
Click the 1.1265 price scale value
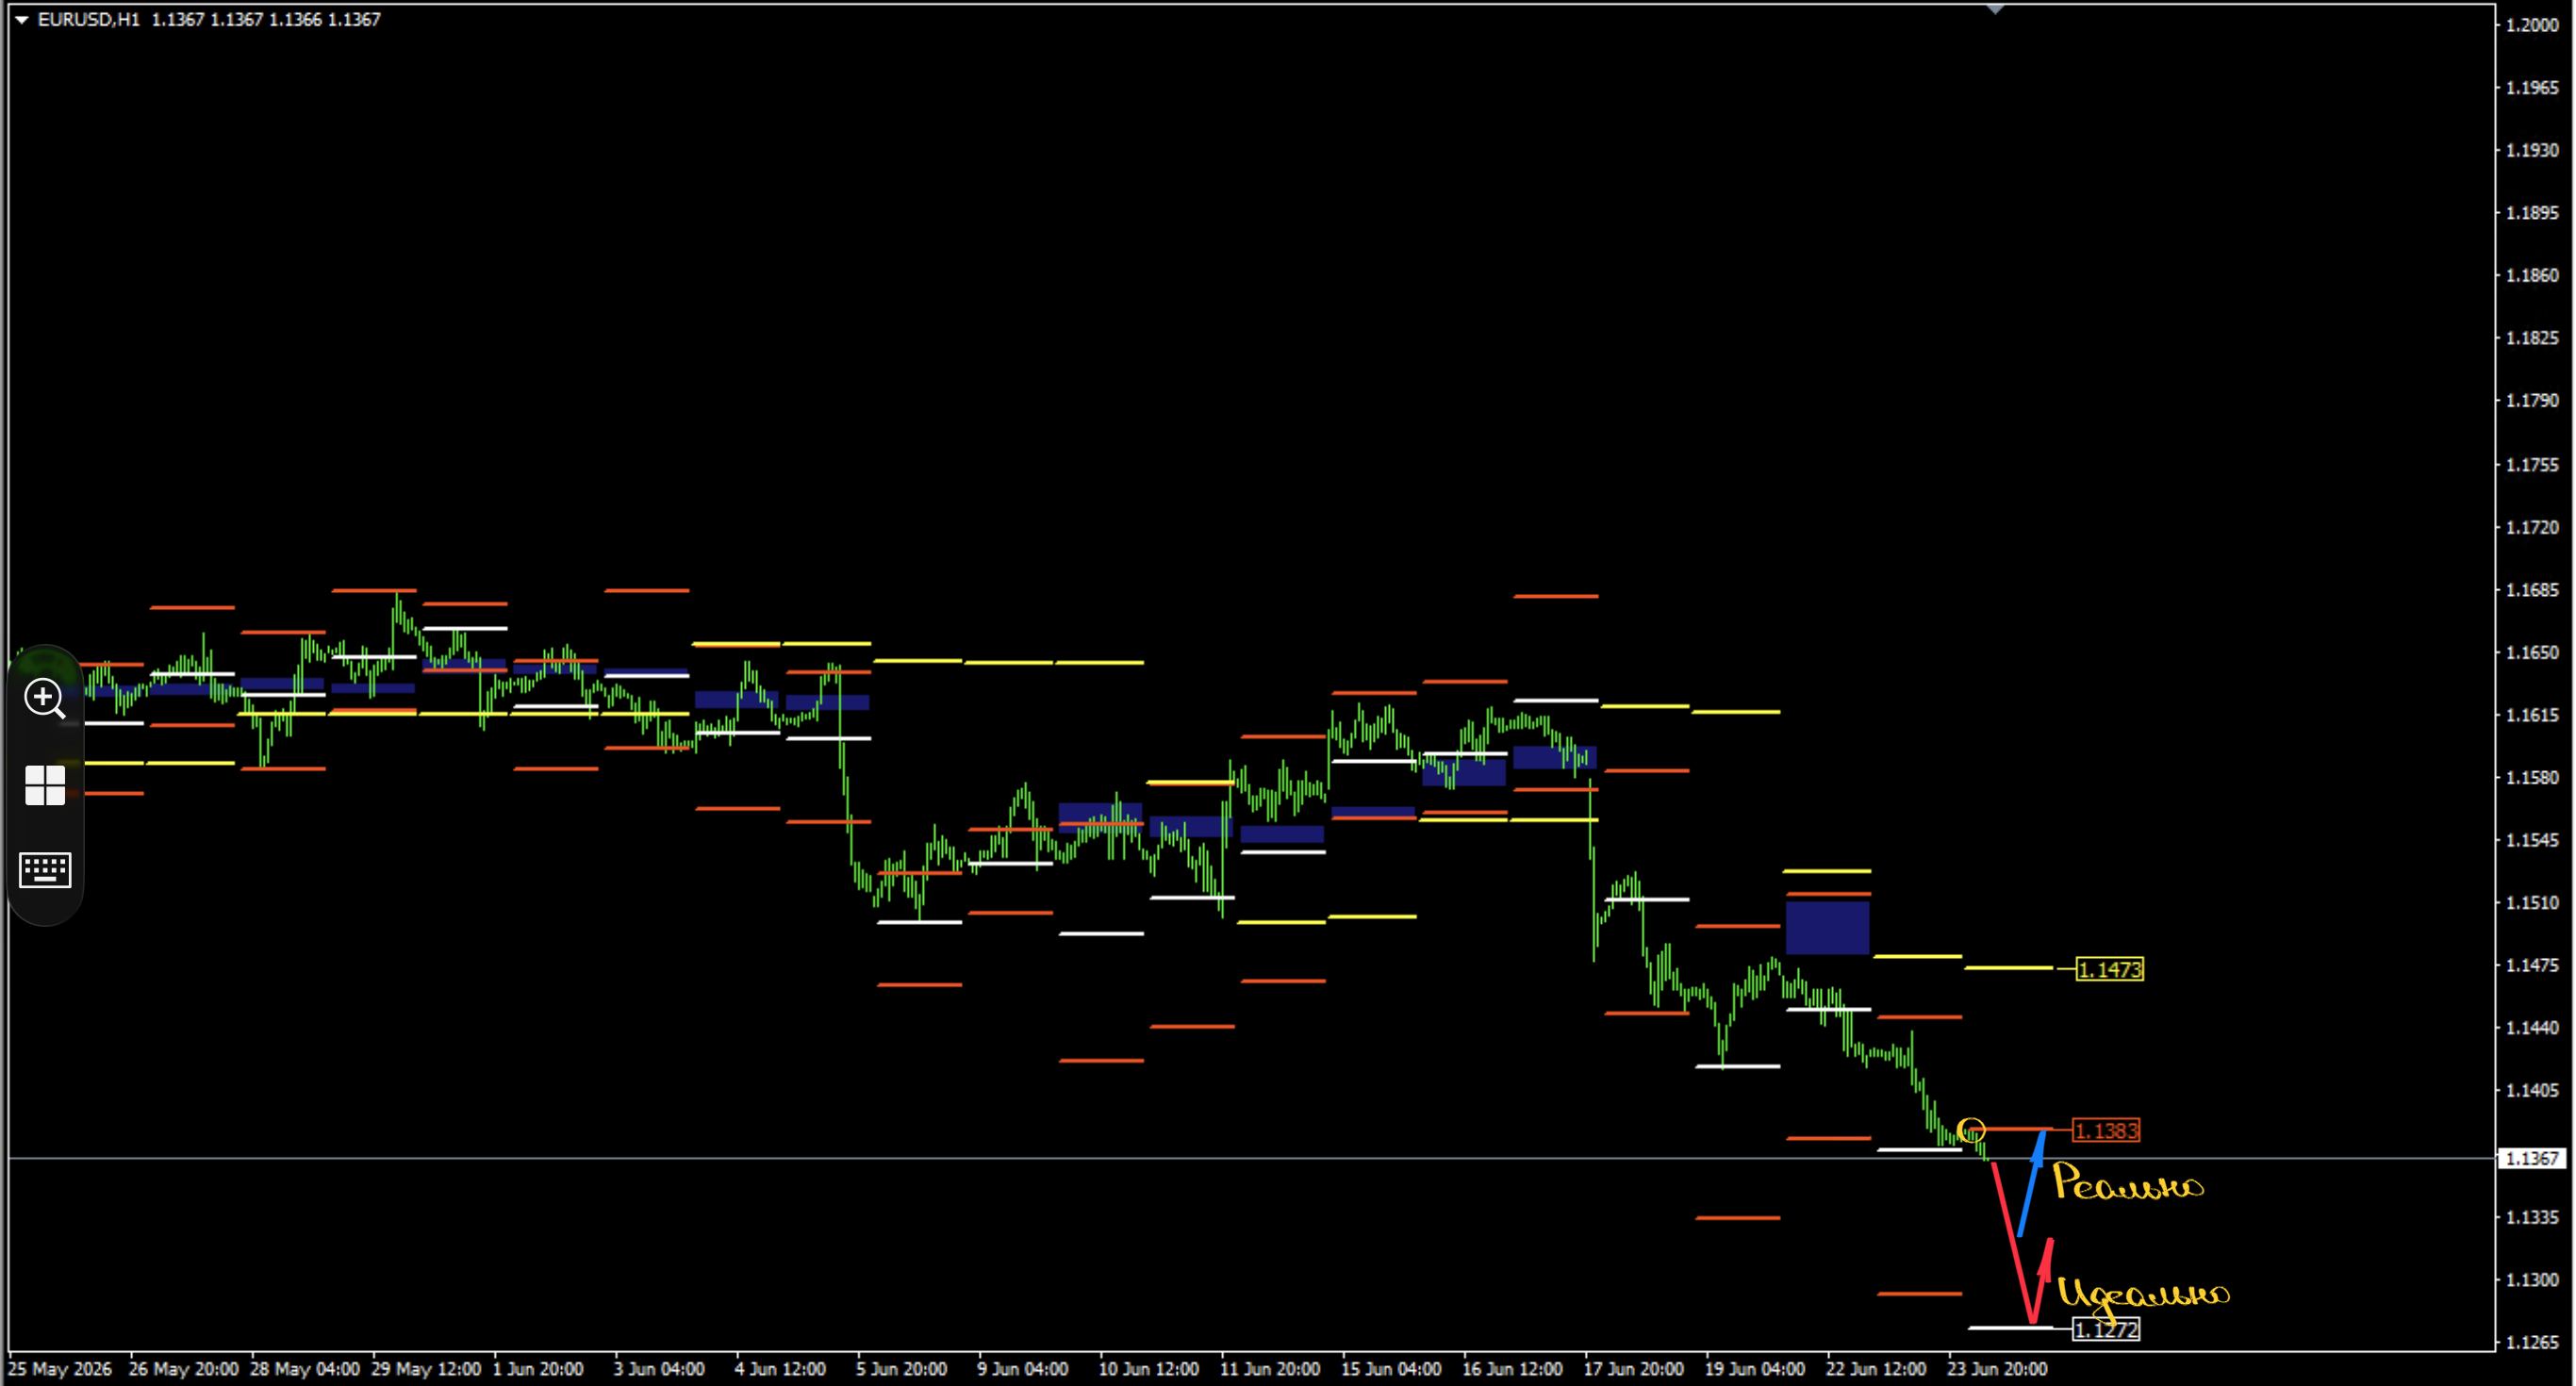(x=2532, y=1342)
